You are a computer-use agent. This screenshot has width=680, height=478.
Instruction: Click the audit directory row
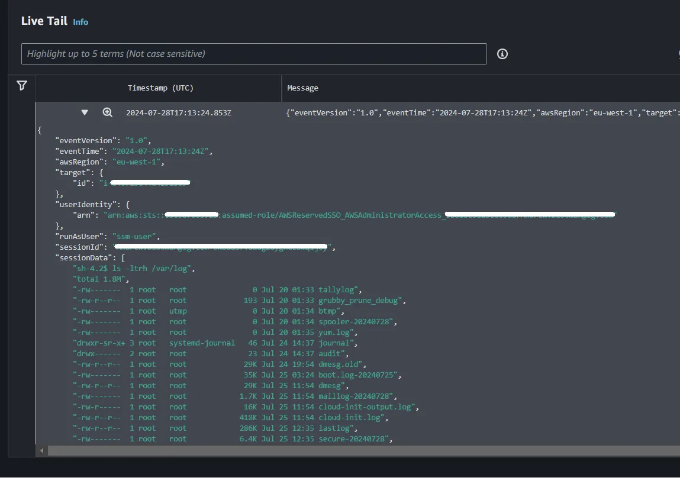click(211, 354)
